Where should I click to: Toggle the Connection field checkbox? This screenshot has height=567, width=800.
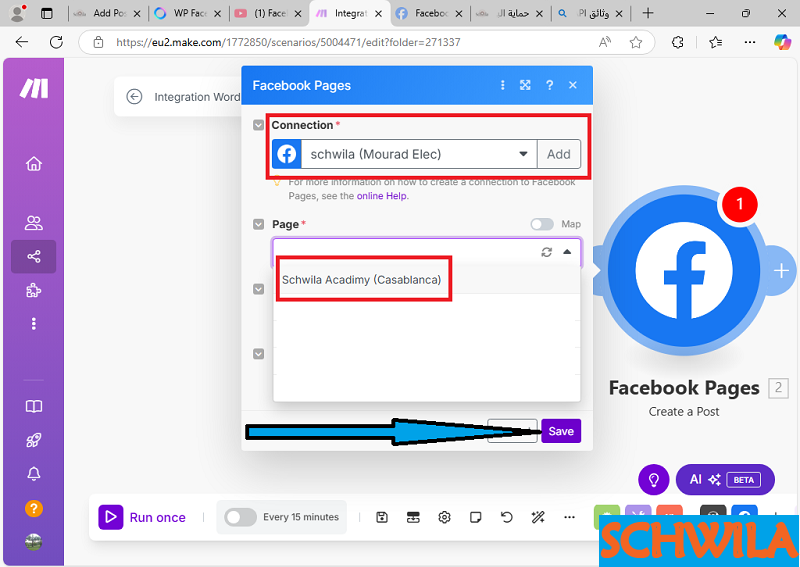(x=259, y=125)
